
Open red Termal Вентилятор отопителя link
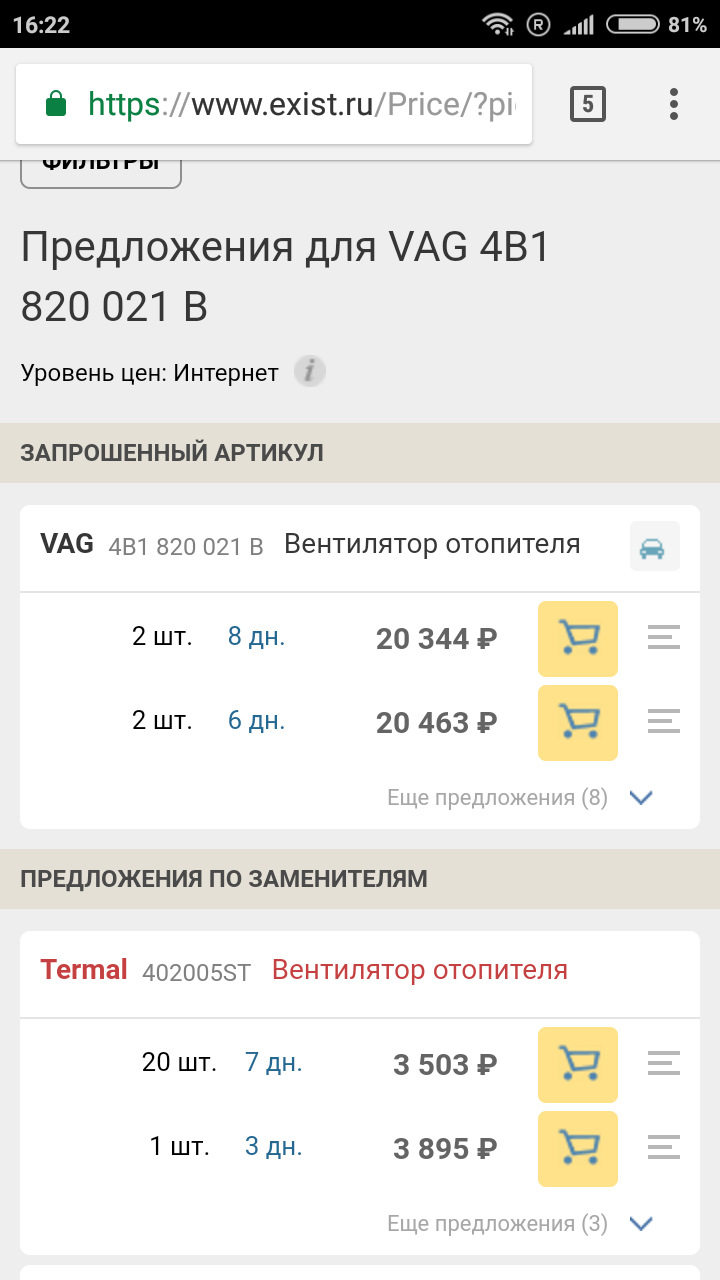point(420,970)
